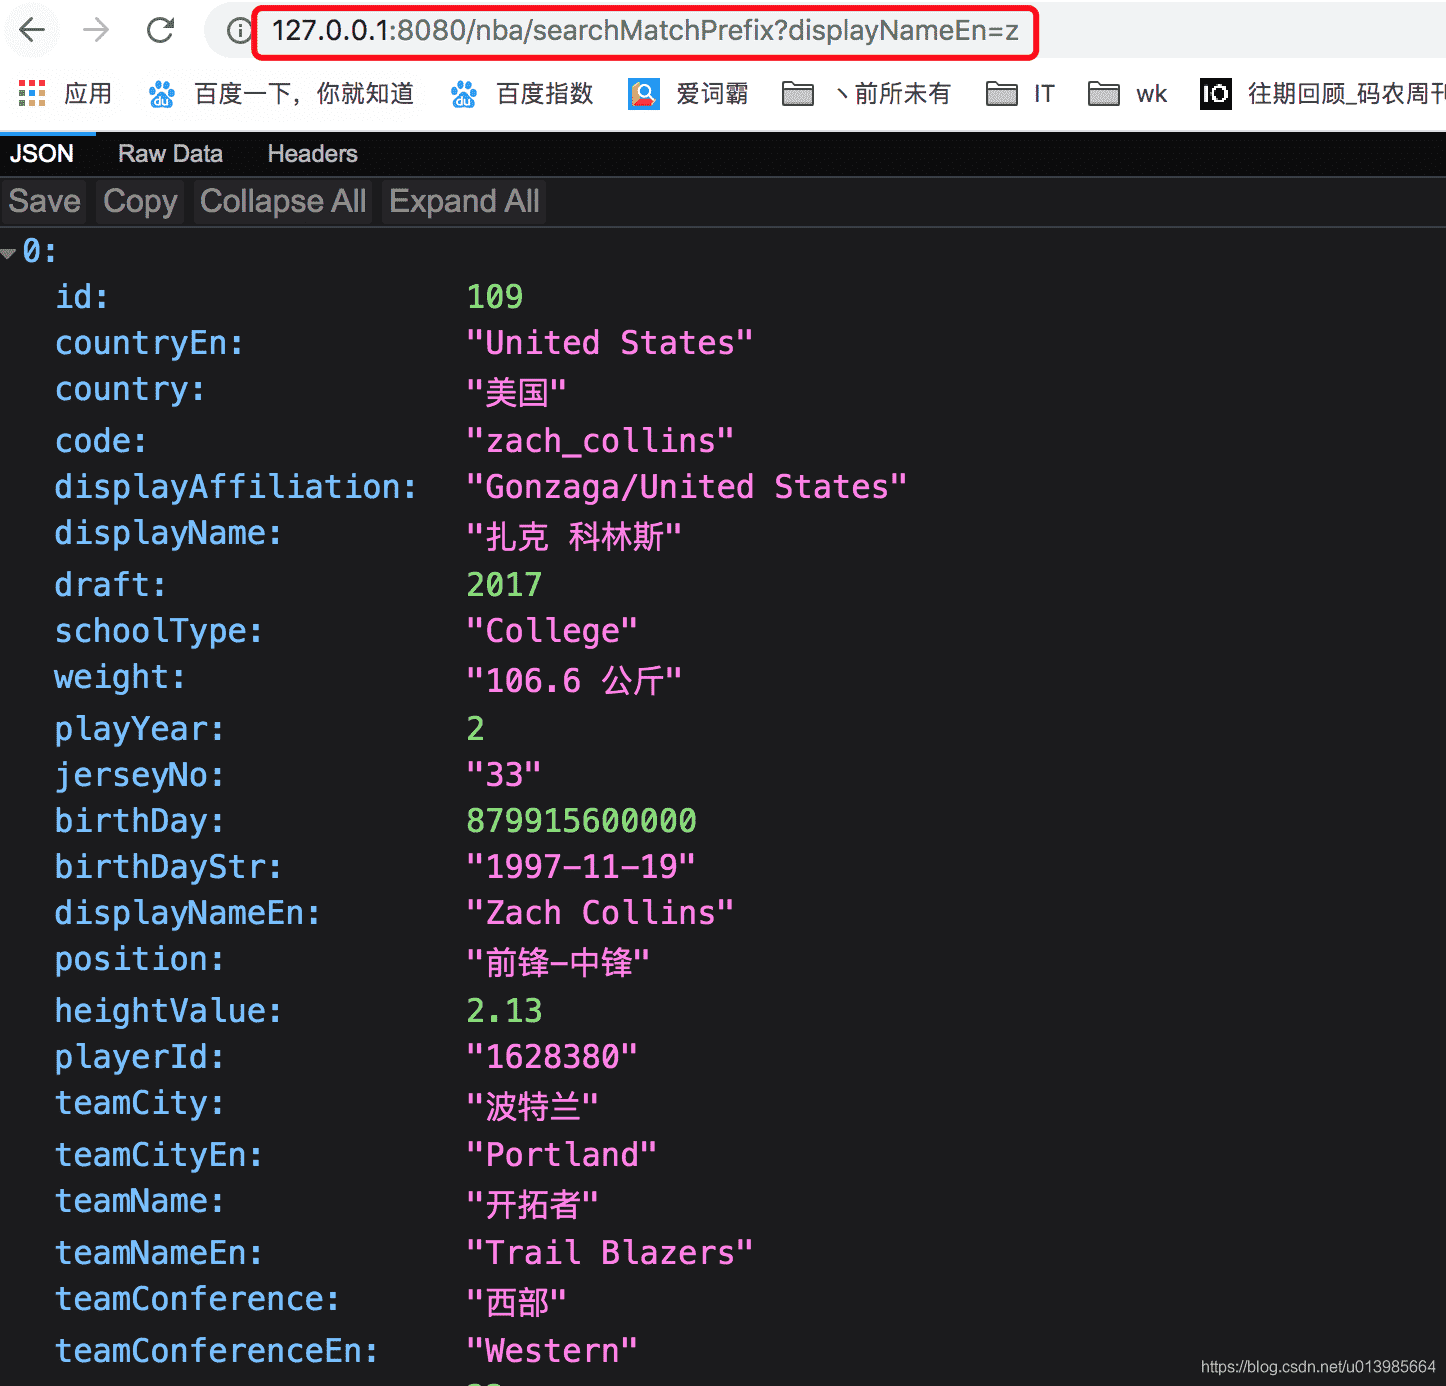Click the Copy button

pyautogui.click(x=140, y=201)
